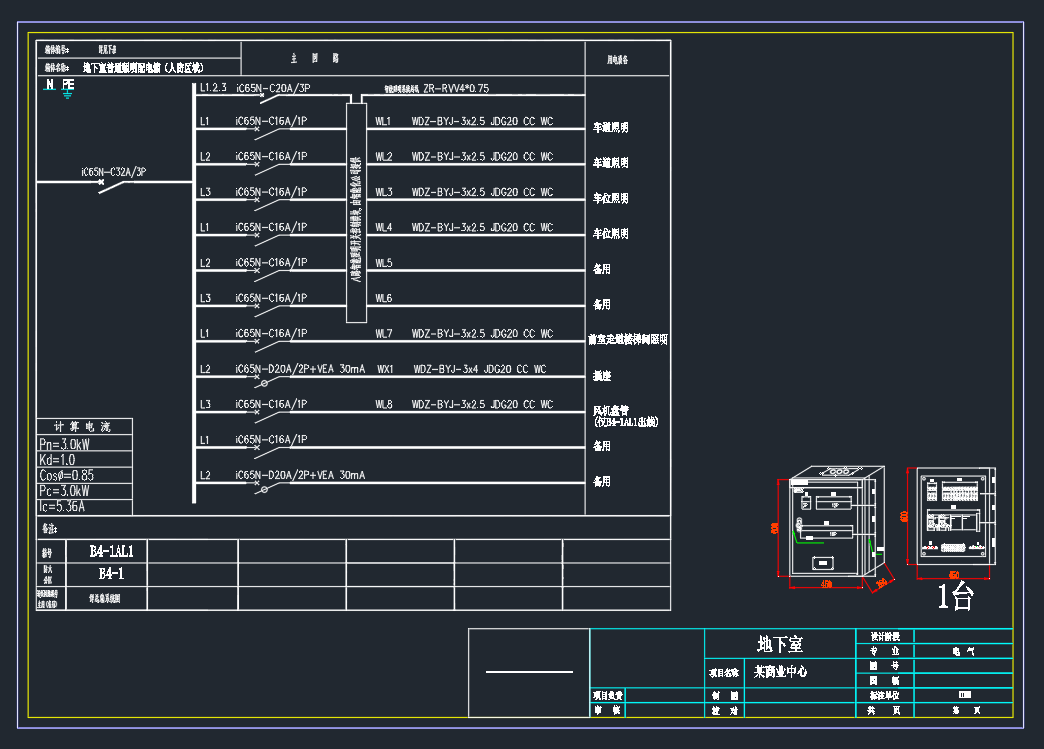Click the WL4 circuit label
1044x749 pixels.
point(383,227)
